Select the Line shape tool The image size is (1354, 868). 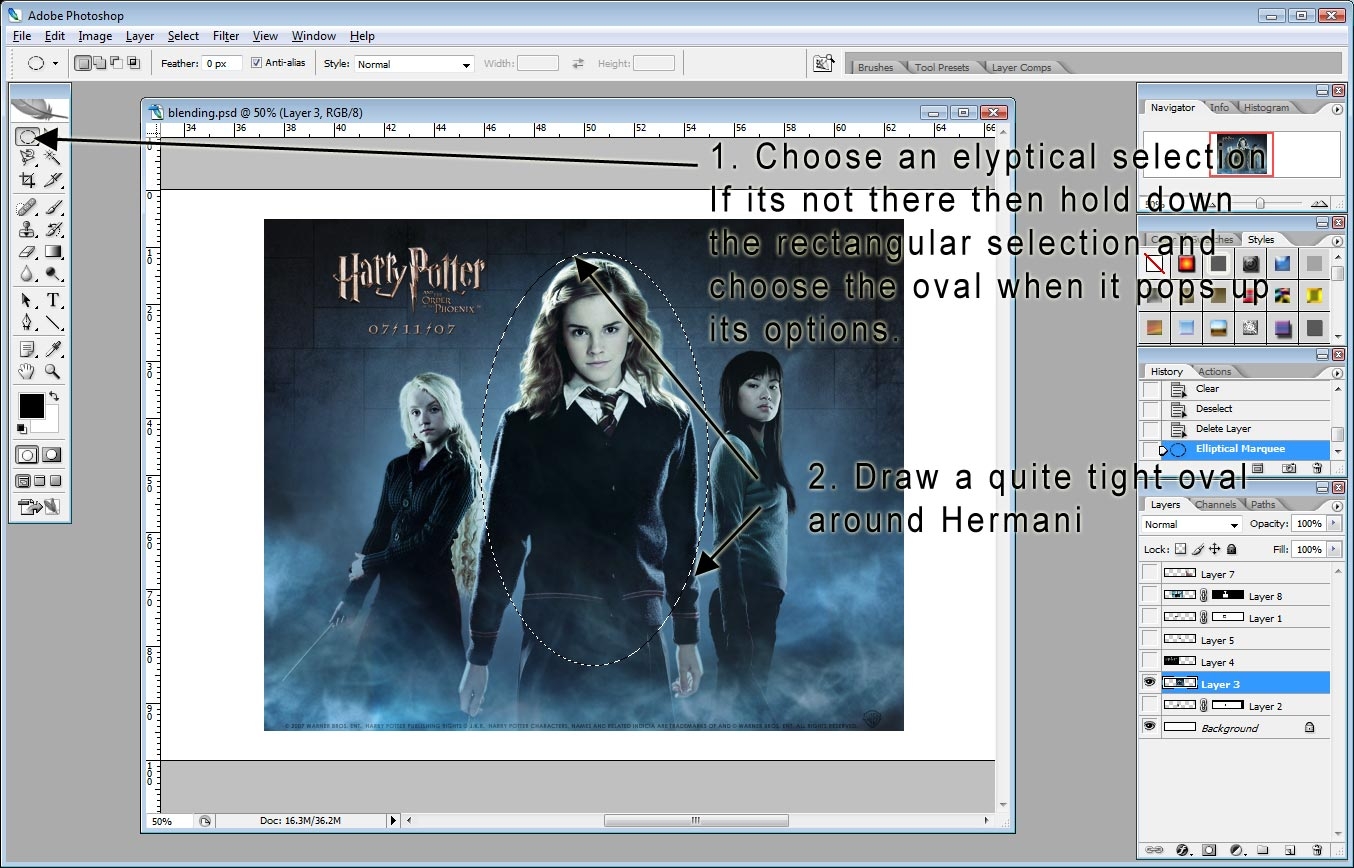tap(52, 321)
